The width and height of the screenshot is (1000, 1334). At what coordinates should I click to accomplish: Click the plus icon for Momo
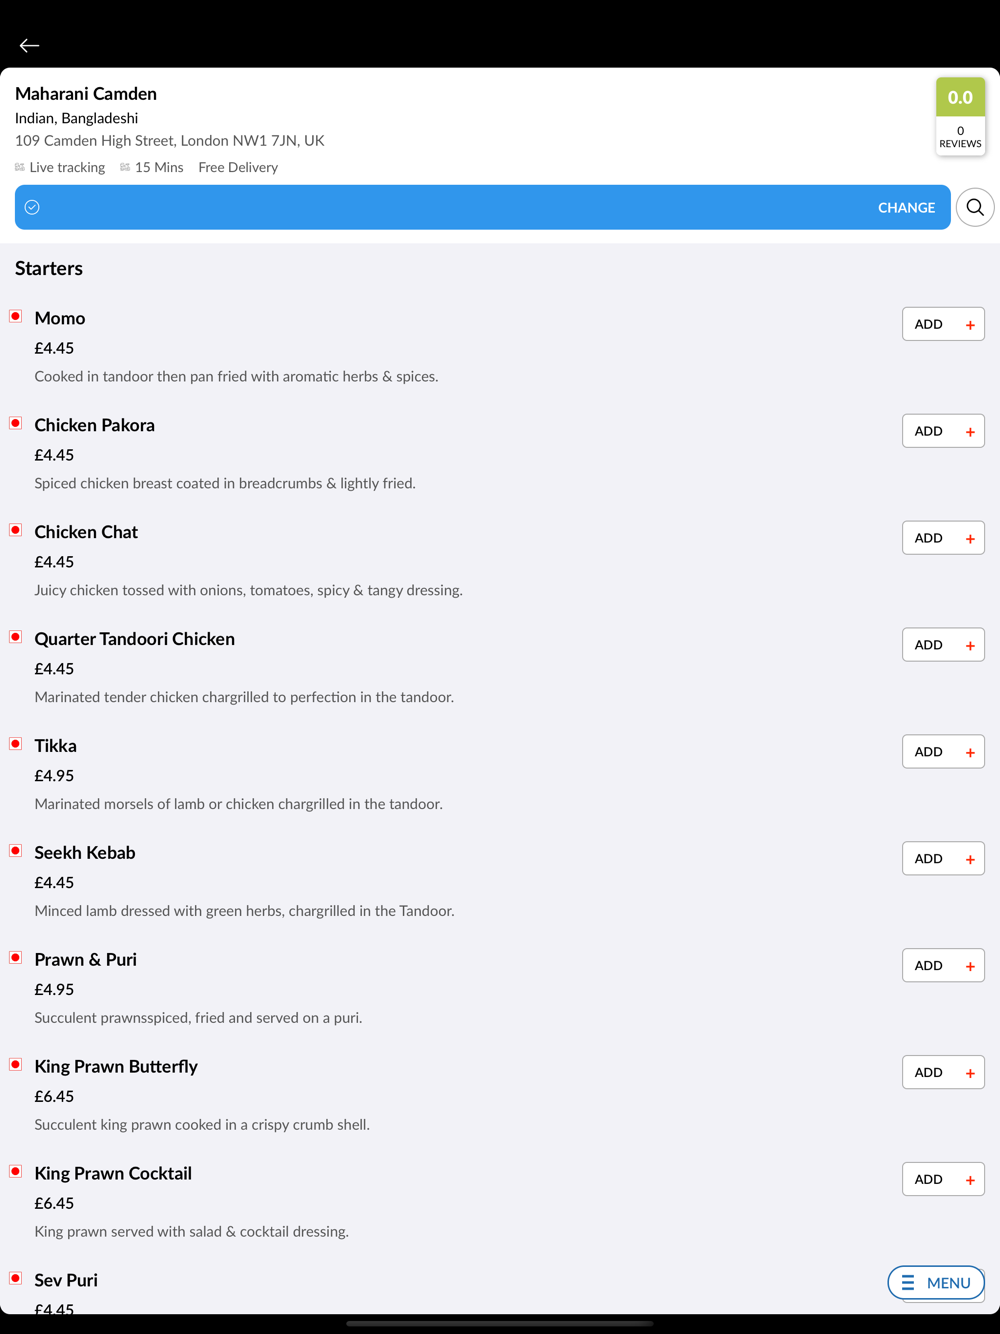click(970, 325)
